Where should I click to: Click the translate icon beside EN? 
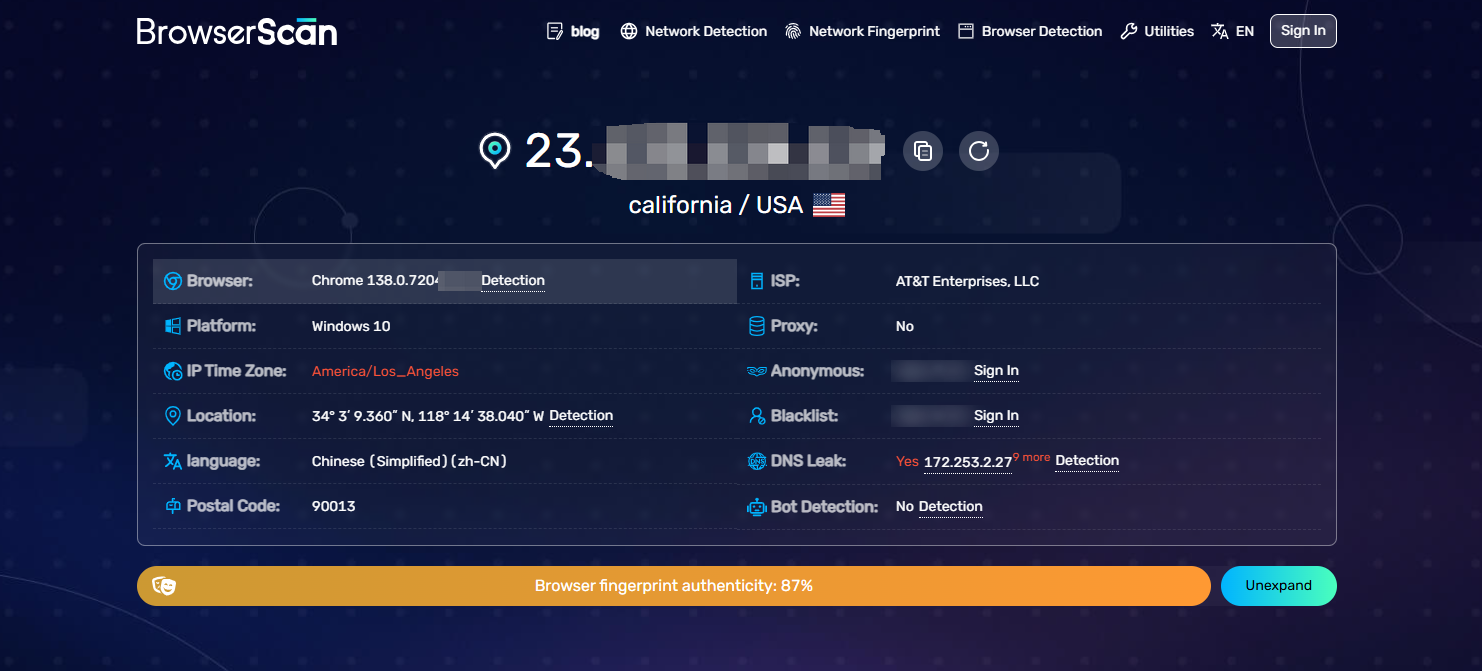[x=1219, y=31]
